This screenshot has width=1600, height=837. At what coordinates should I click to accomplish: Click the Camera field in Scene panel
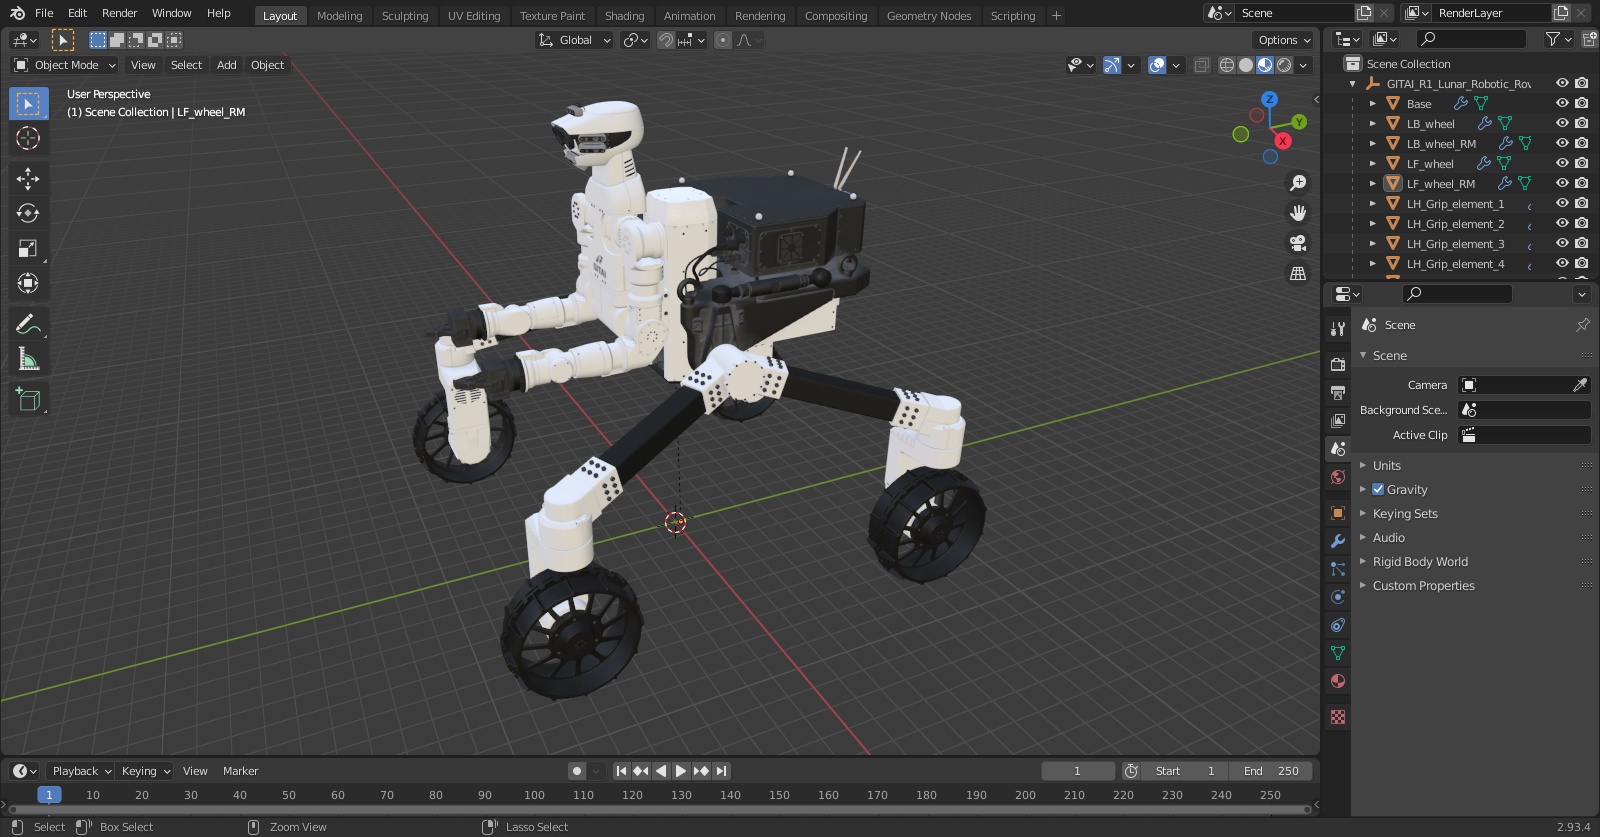coord(1524,385)
